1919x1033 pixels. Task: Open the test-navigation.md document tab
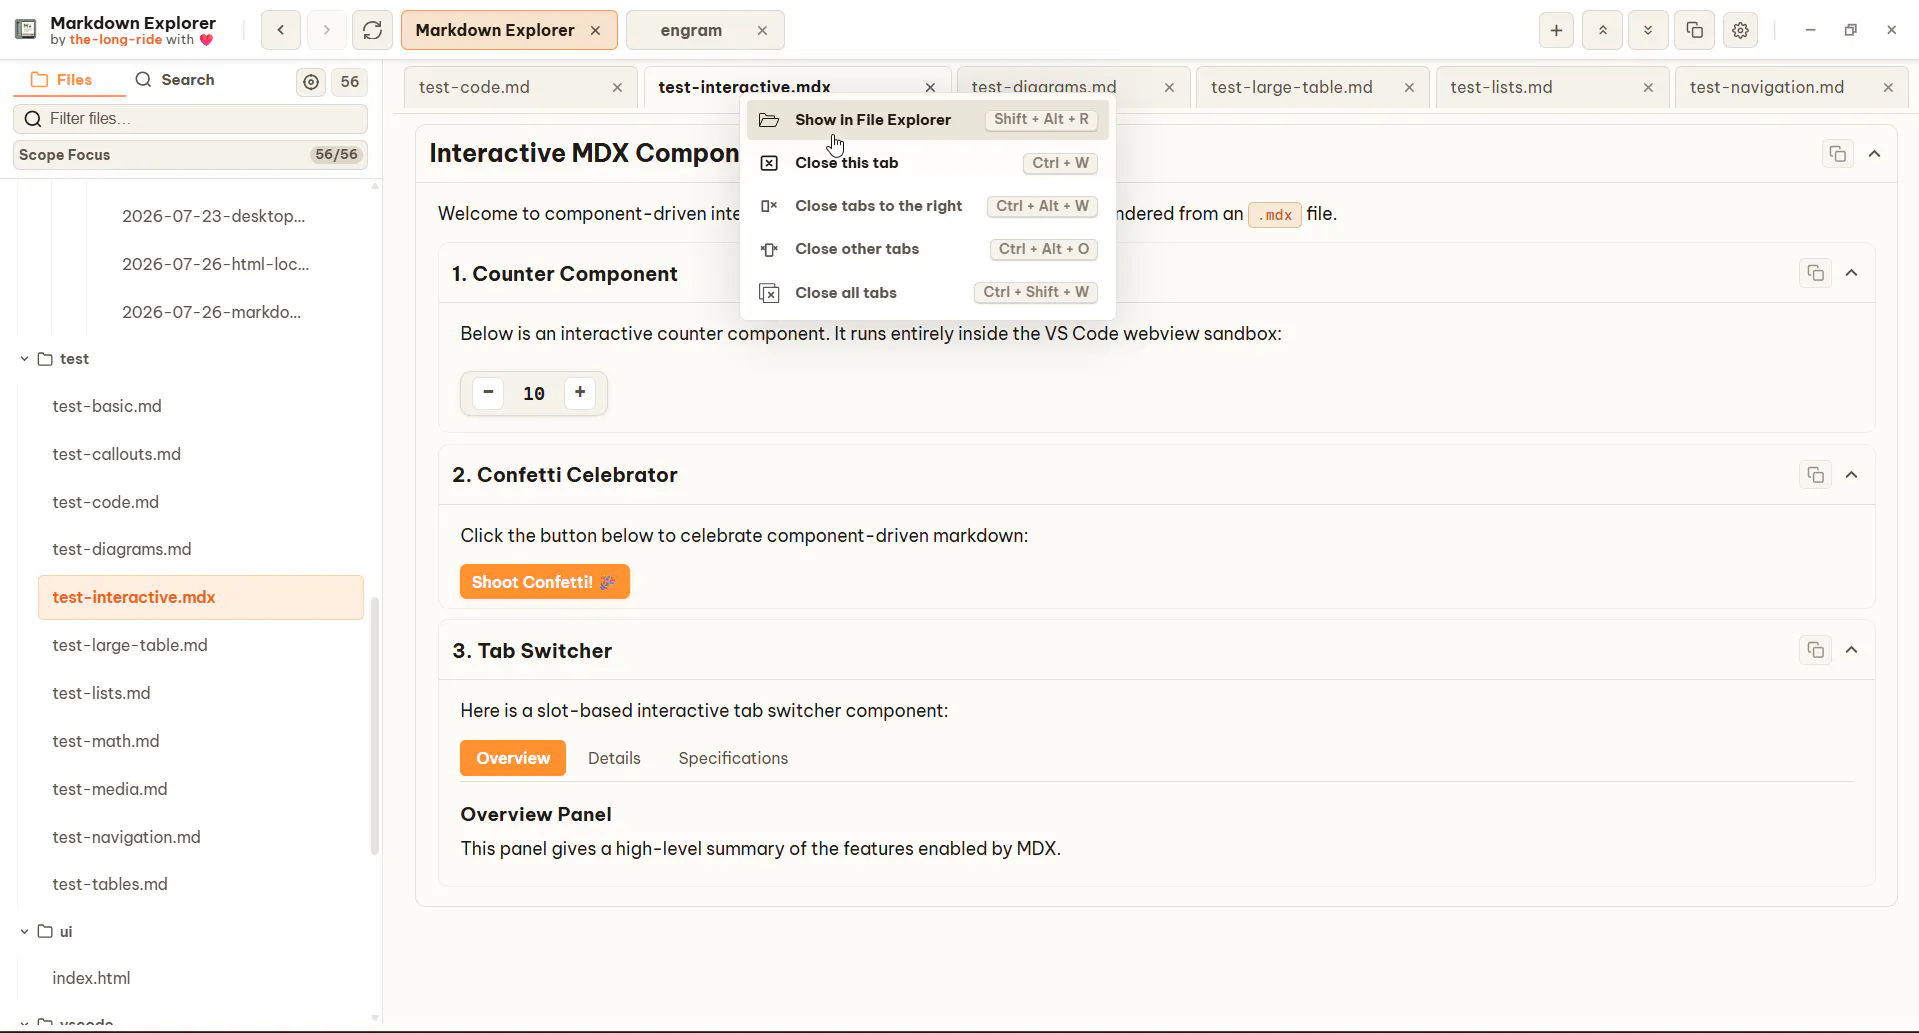(1792, 88)
